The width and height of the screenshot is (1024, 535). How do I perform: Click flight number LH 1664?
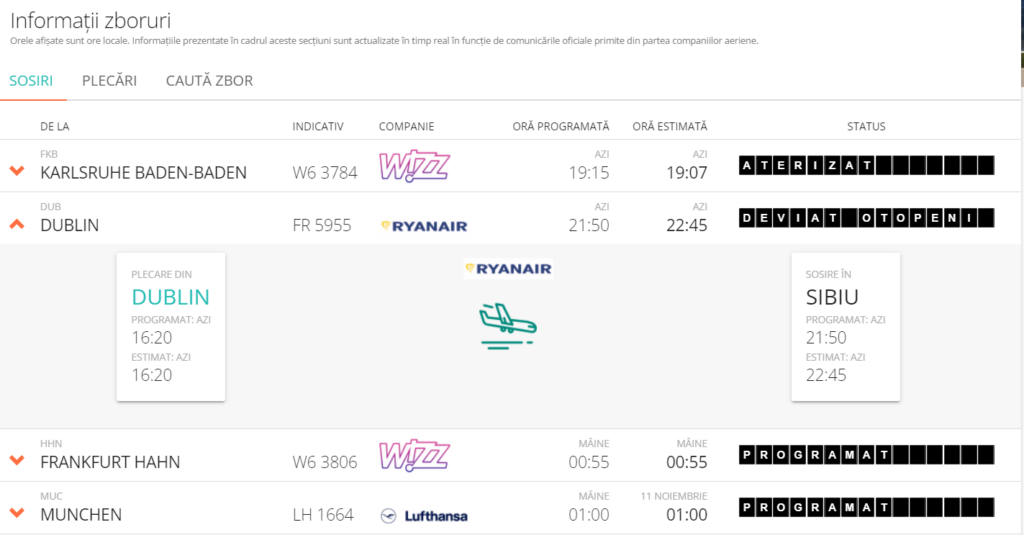click(323, 515)
